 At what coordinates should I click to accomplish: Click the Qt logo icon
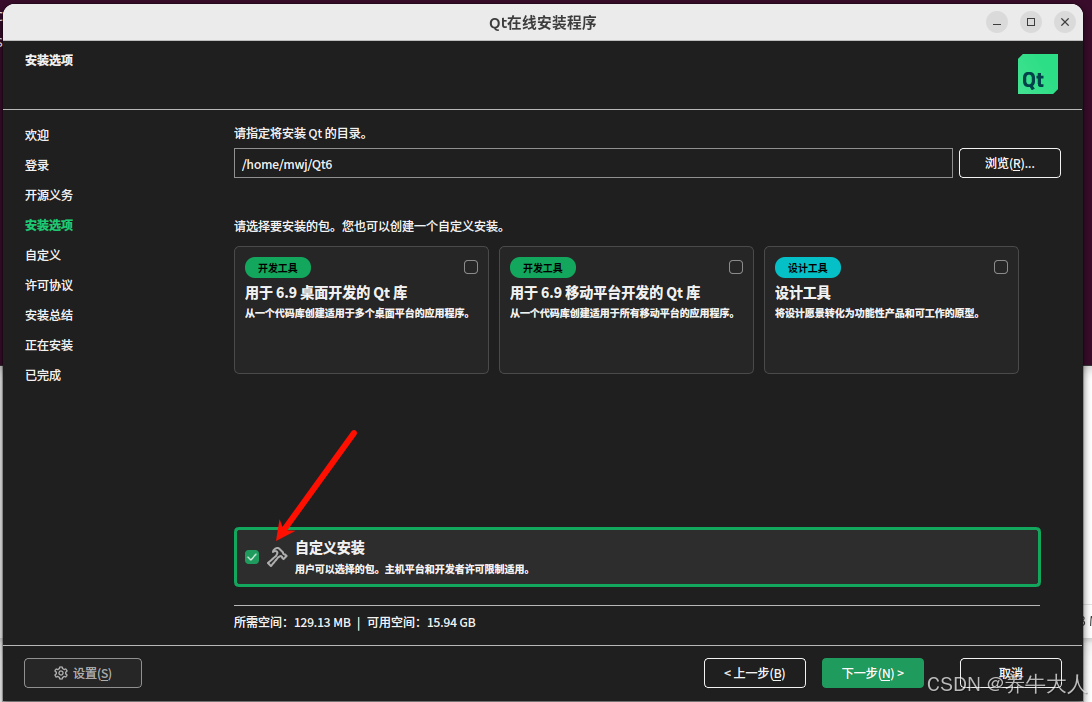(1038, 74)
